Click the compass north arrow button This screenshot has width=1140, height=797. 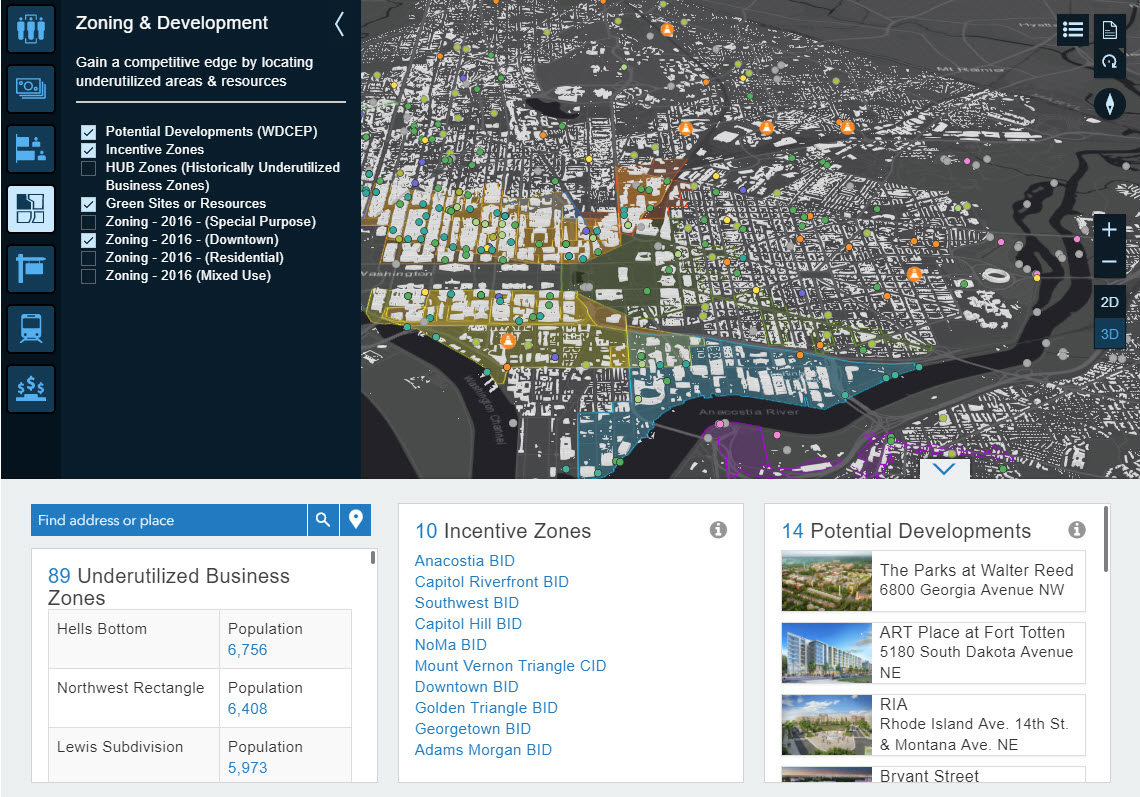pyautogui.click(x=1109, y=104)
